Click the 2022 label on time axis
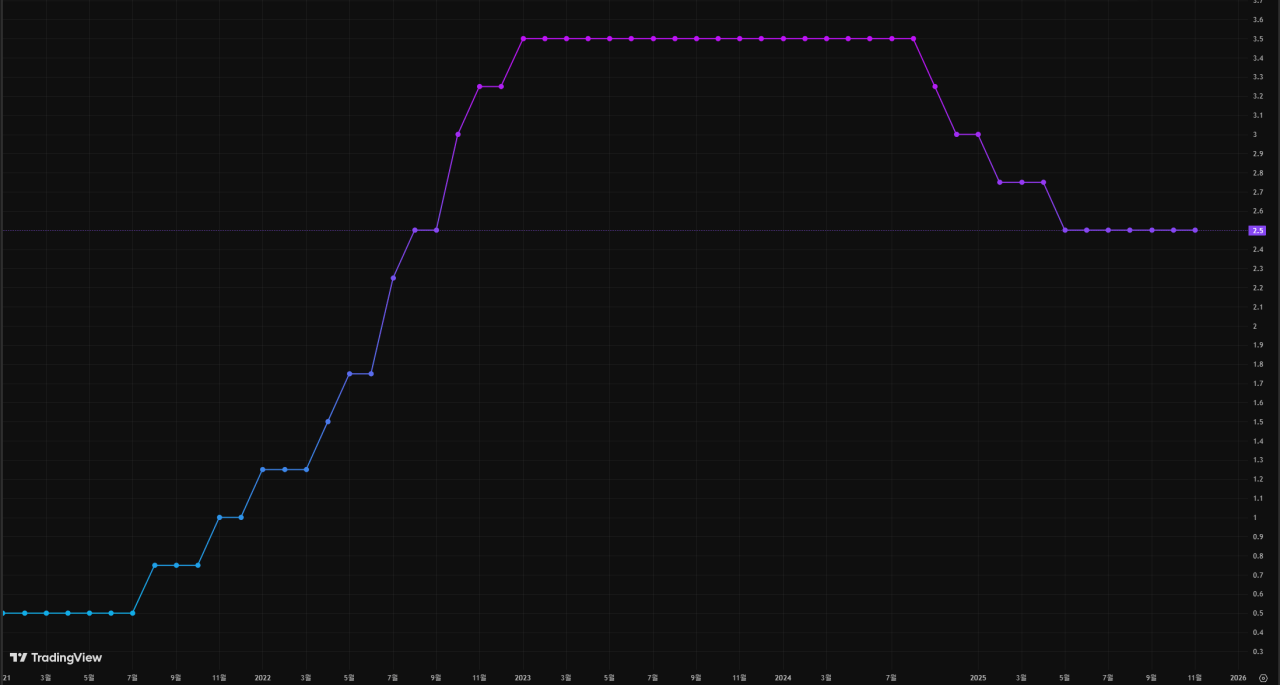Image resolution: width=1280 pixels, height=685 pixels. click(x=263, y=677)
